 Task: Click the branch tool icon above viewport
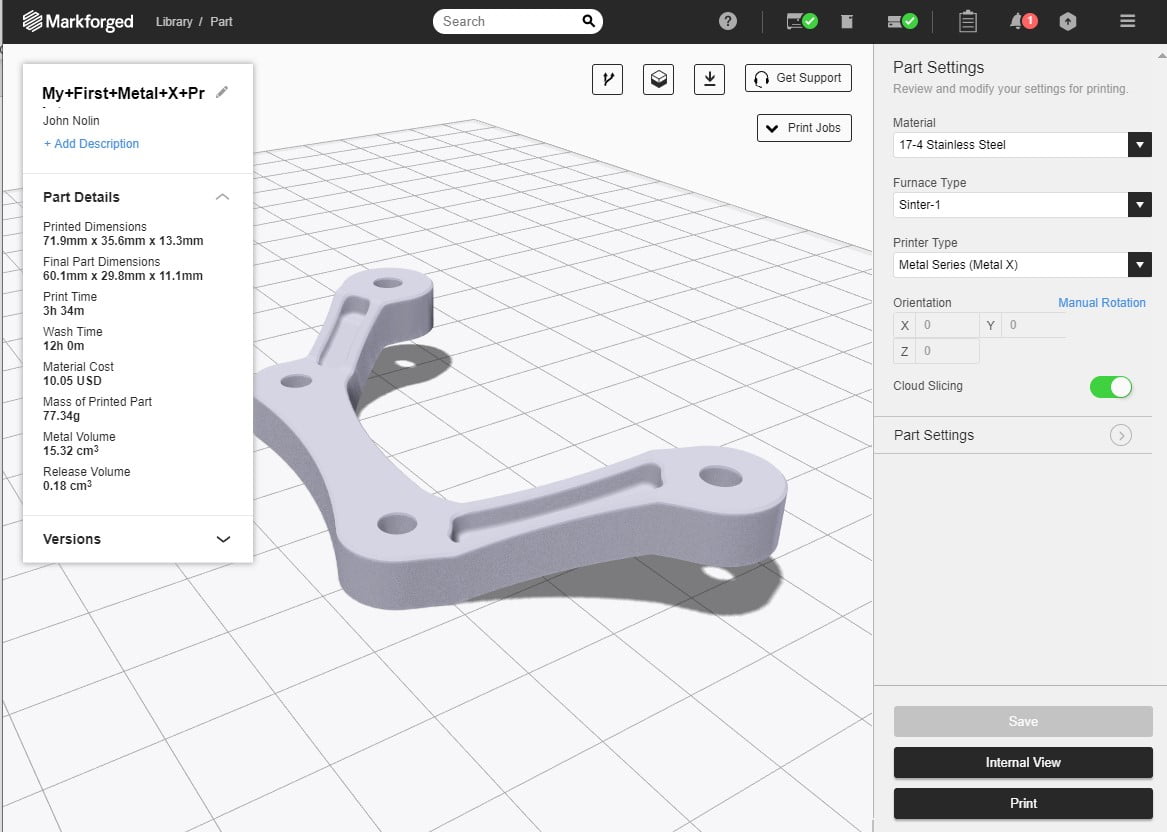click(x=607, y=79)
